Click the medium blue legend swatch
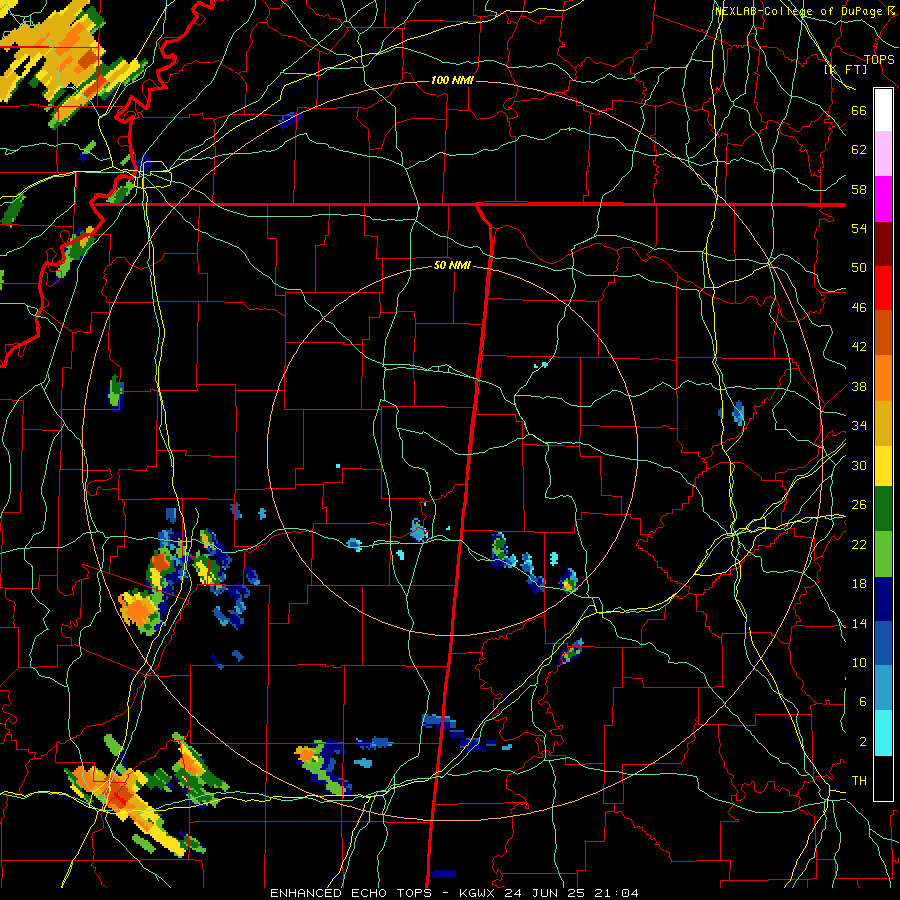This screenshot has height=900, width=900. coord(883,643)
